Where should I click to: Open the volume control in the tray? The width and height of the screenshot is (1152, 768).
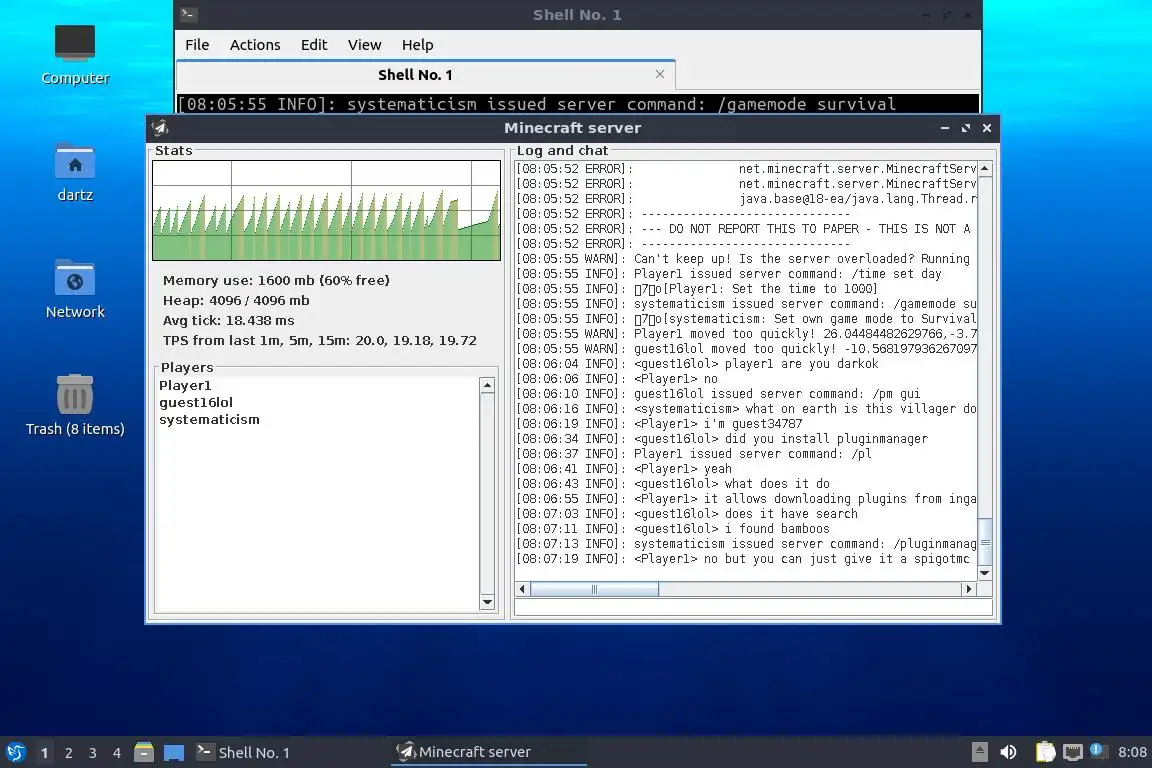1008,752
